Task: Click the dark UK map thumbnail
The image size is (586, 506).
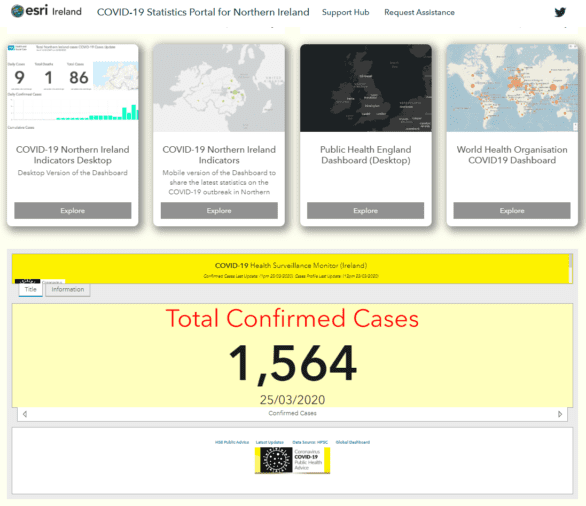Action: coord(366,88)
